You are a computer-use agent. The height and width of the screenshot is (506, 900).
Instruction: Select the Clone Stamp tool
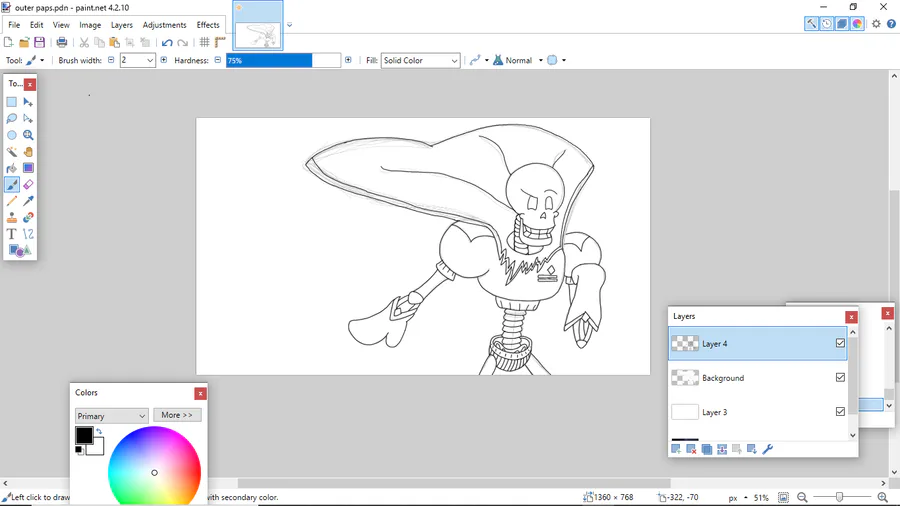12,217
